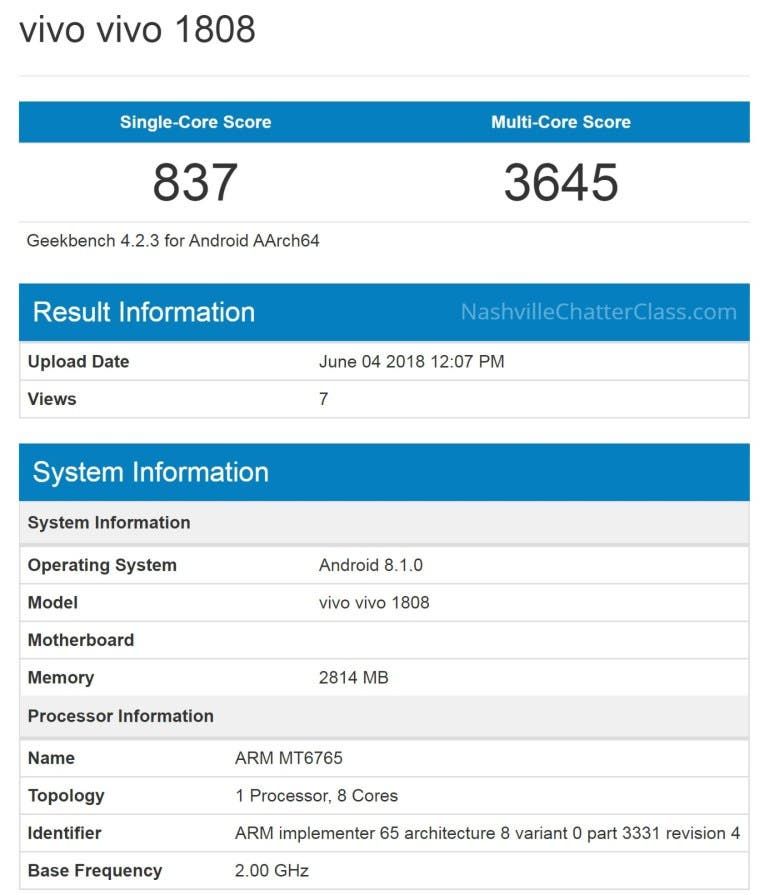Select the Single-Core Score header
This screenshot has width=768, height=895.
[196, 122]
